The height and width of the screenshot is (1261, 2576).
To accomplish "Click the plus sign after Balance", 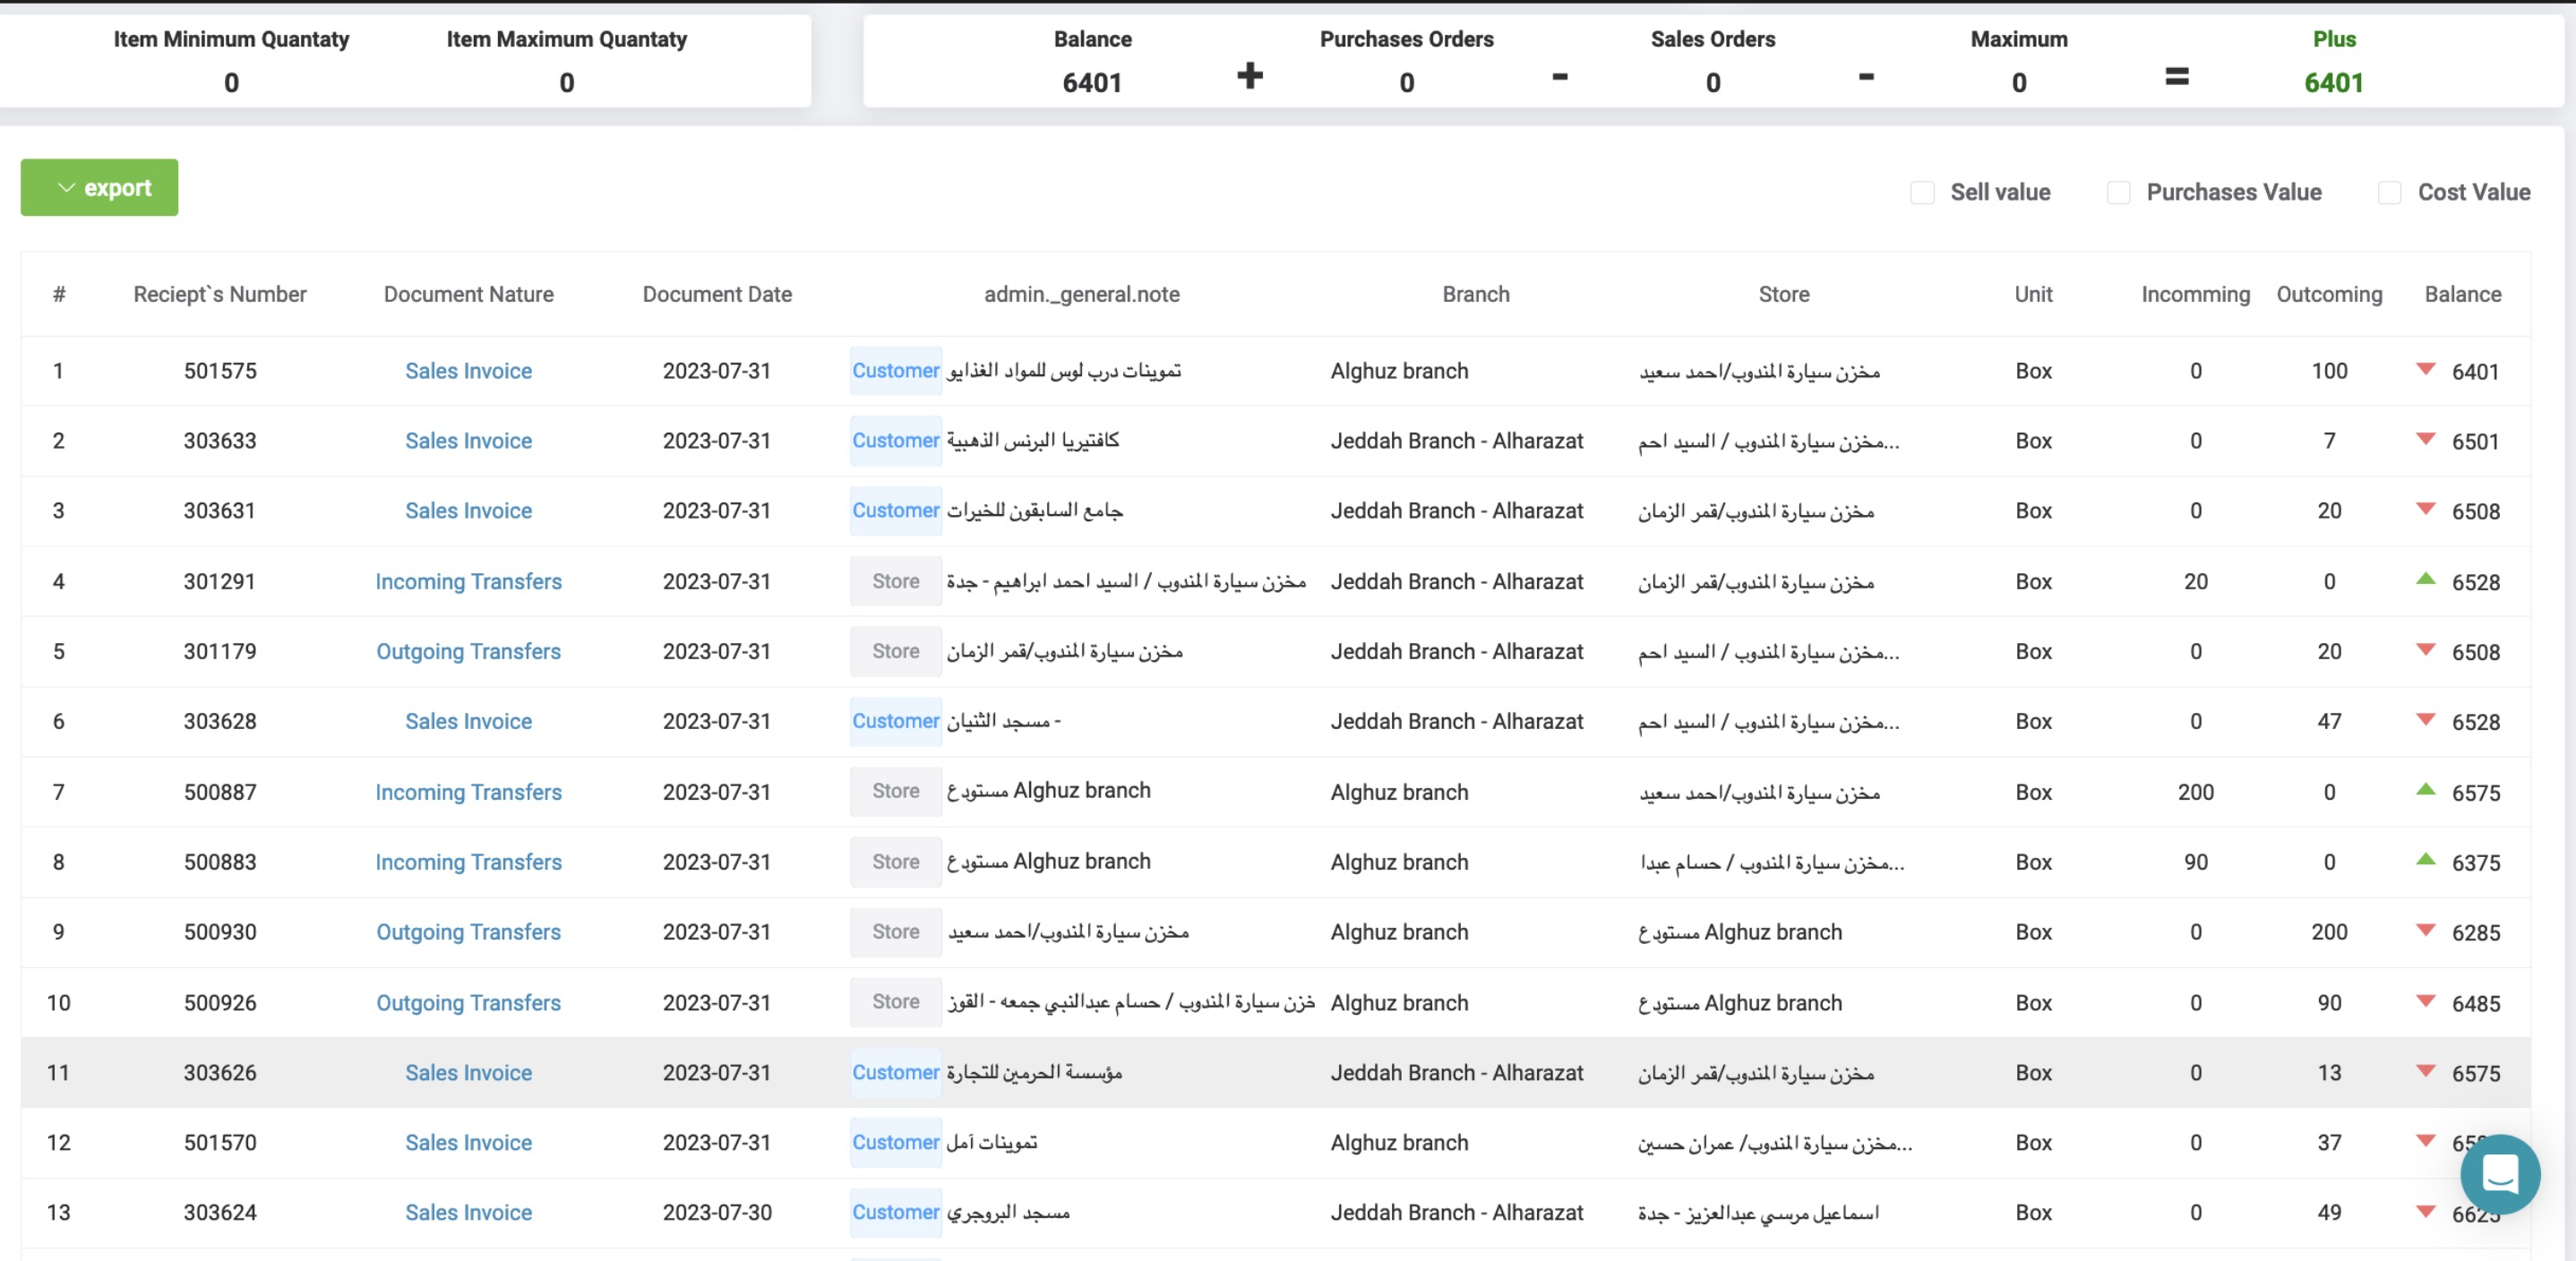I will 1249,76.
